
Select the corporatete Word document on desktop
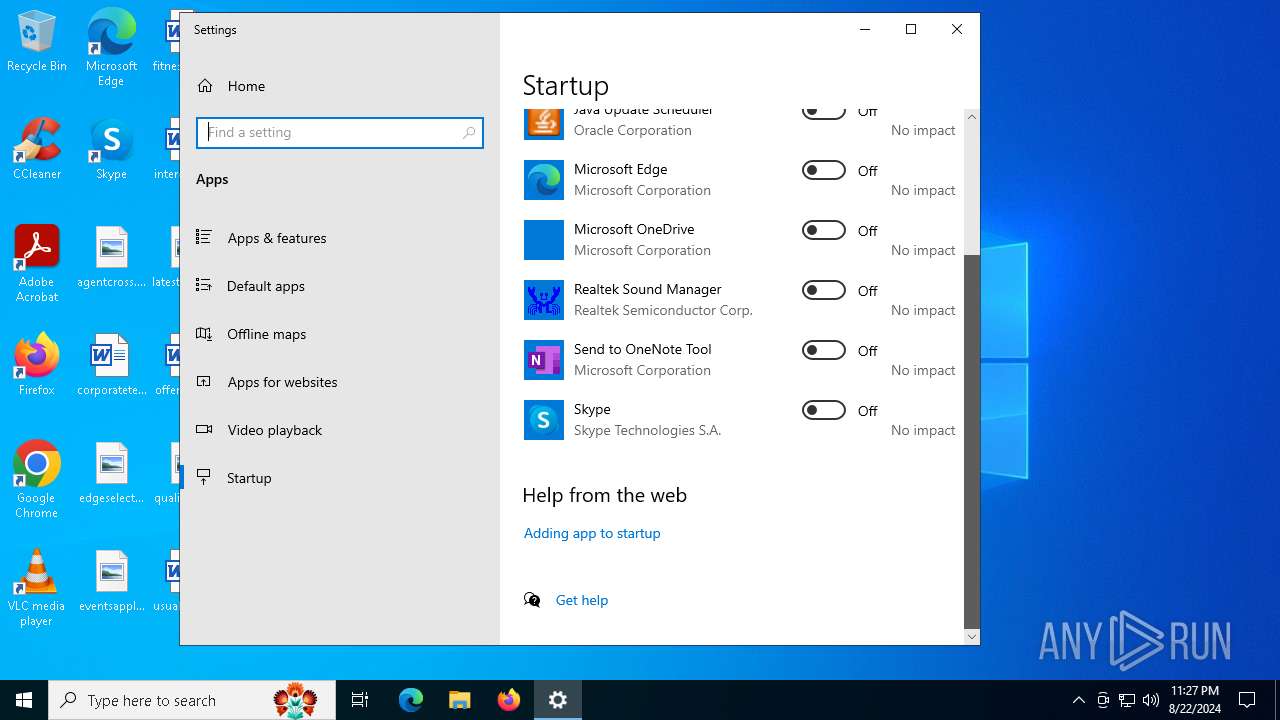(x=111, y=365)
